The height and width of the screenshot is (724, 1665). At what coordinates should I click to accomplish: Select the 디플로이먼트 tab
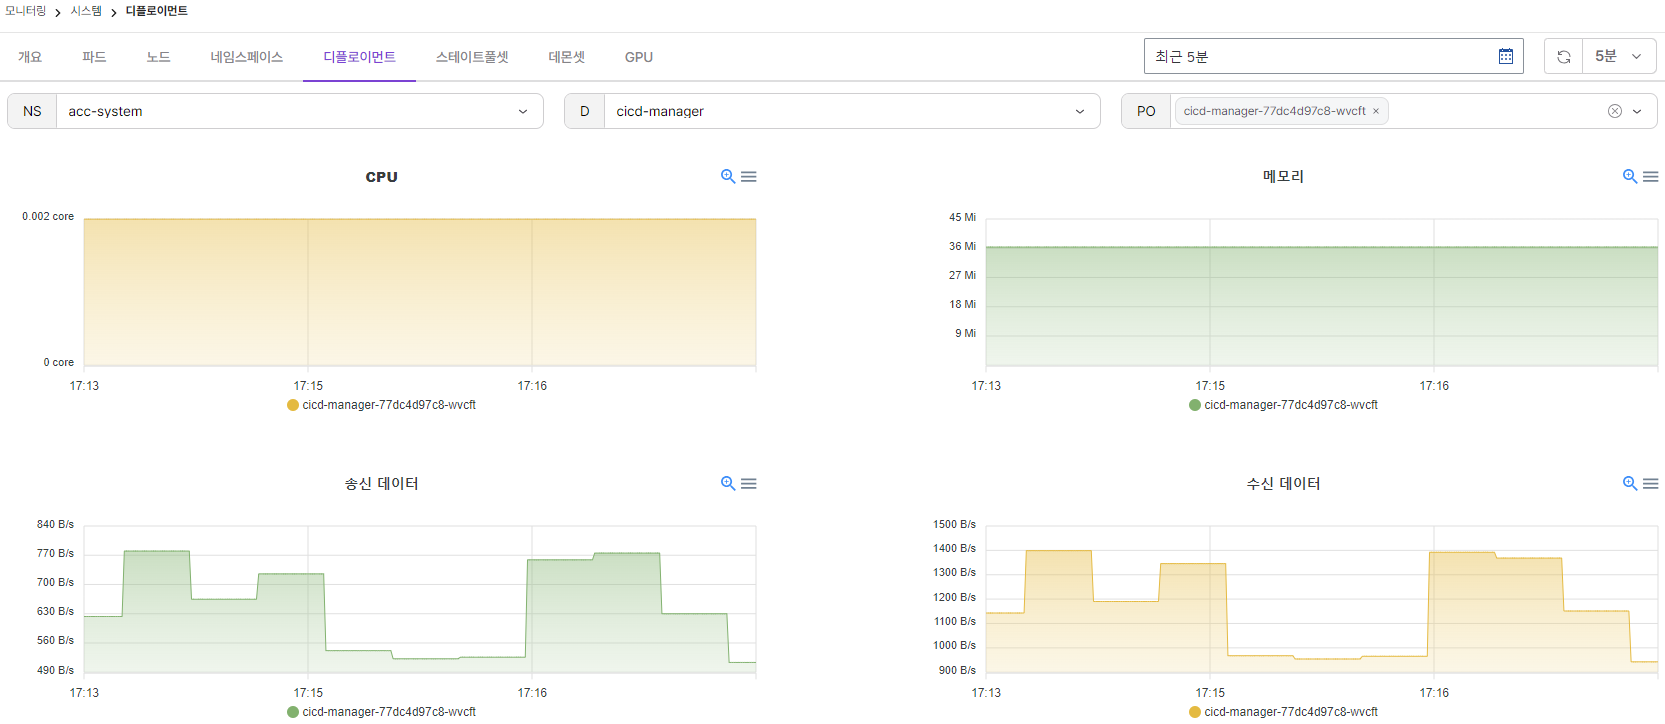(360, 57)
